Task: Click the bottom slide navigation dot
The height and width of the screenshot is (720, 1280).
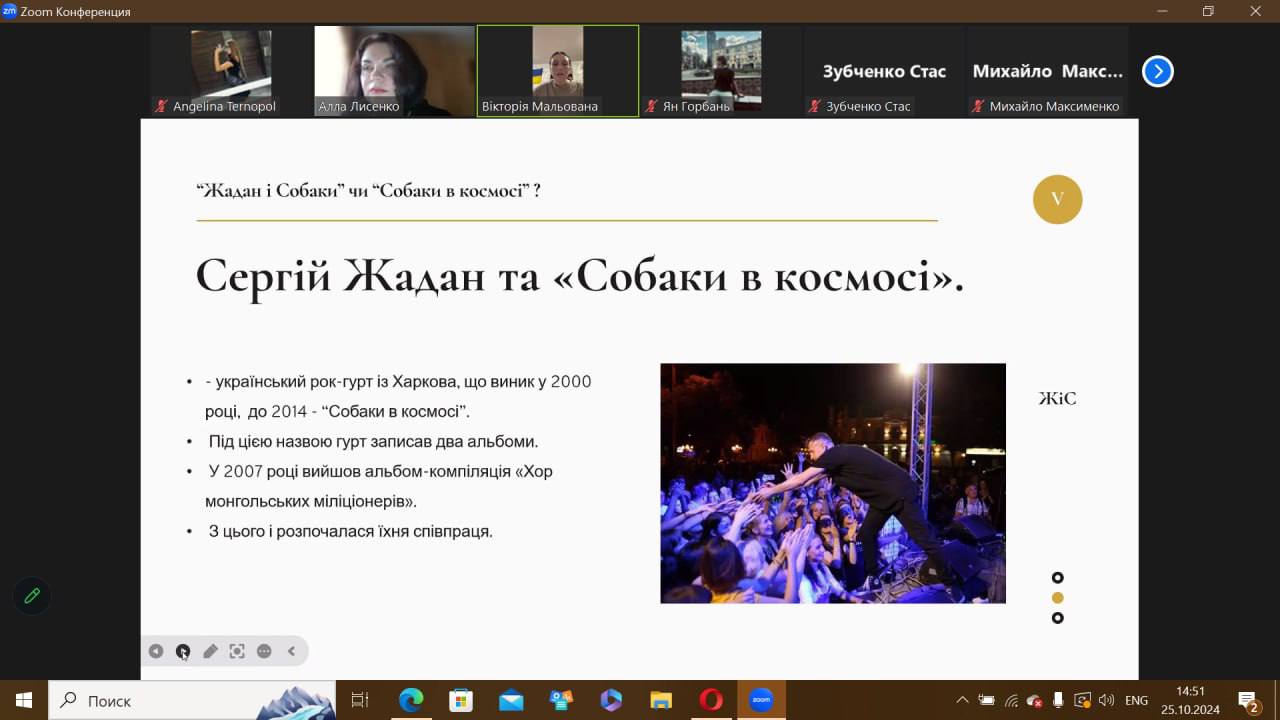Action: [x=1057, y=618]
